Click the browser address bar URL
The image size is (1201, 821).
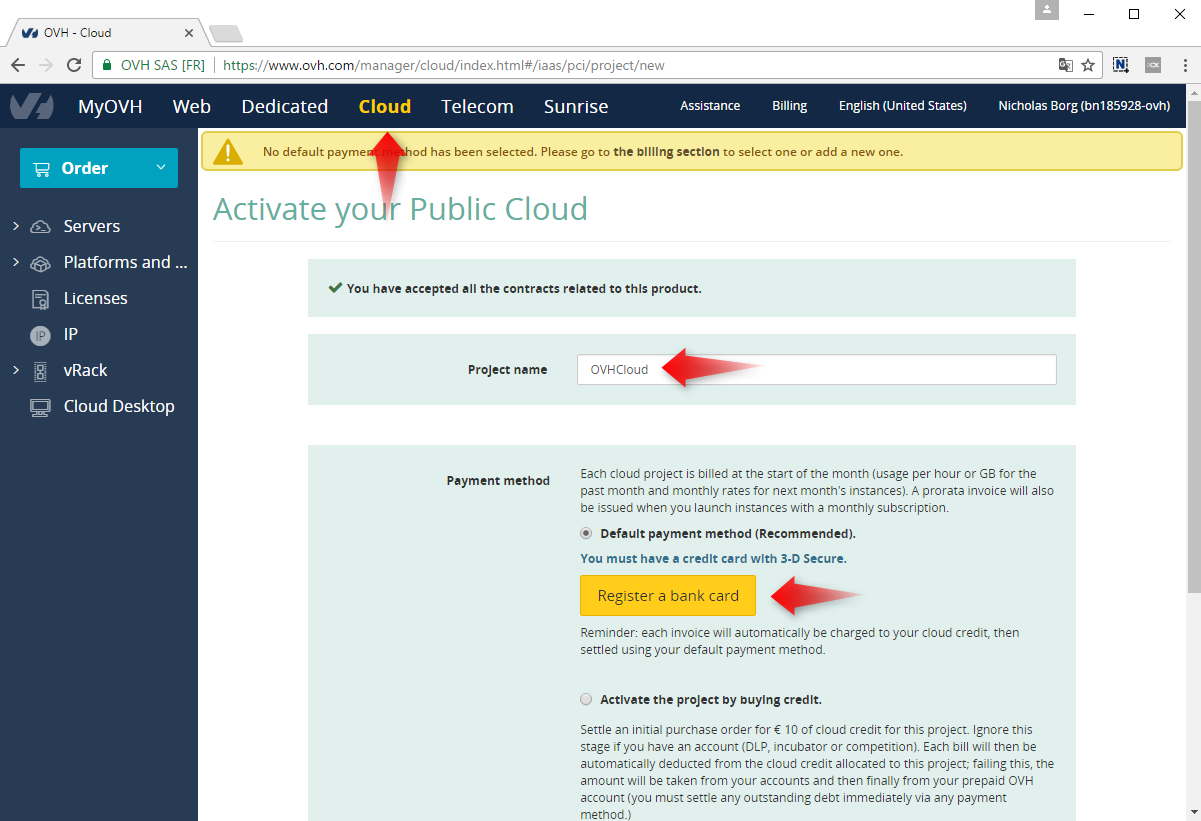[x=444, y=65]
